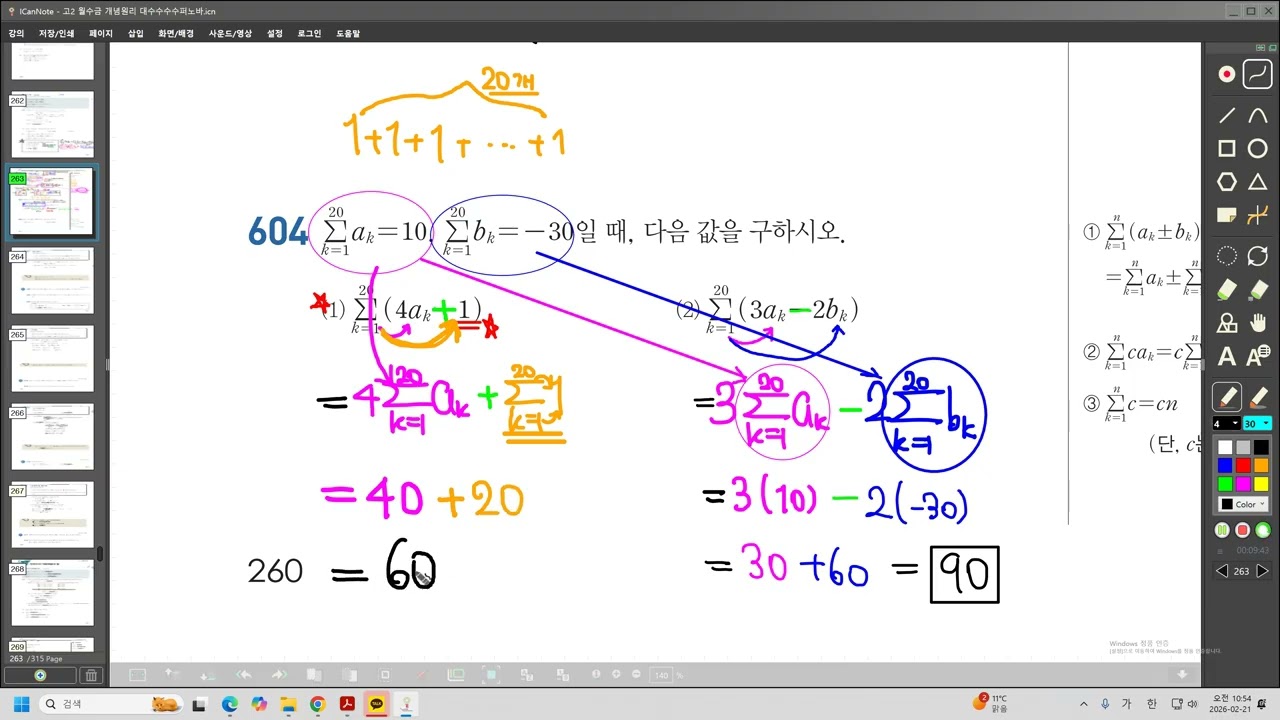Viewport: 1280px width, 720px height.
Task: Select the green highlighter pen
Action: (1226, 289)
